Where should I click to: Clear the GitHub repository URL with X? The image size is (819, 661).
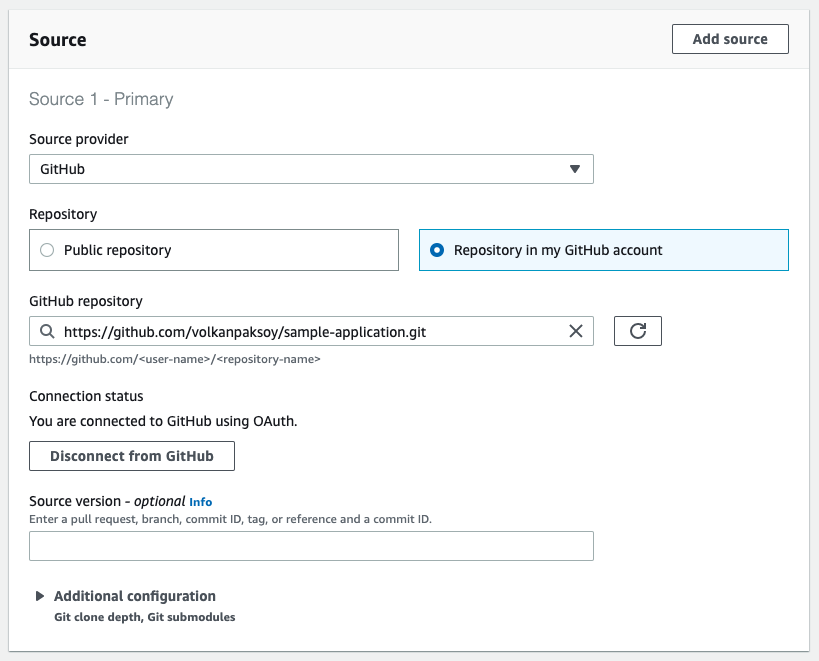(x=576, y=331)
